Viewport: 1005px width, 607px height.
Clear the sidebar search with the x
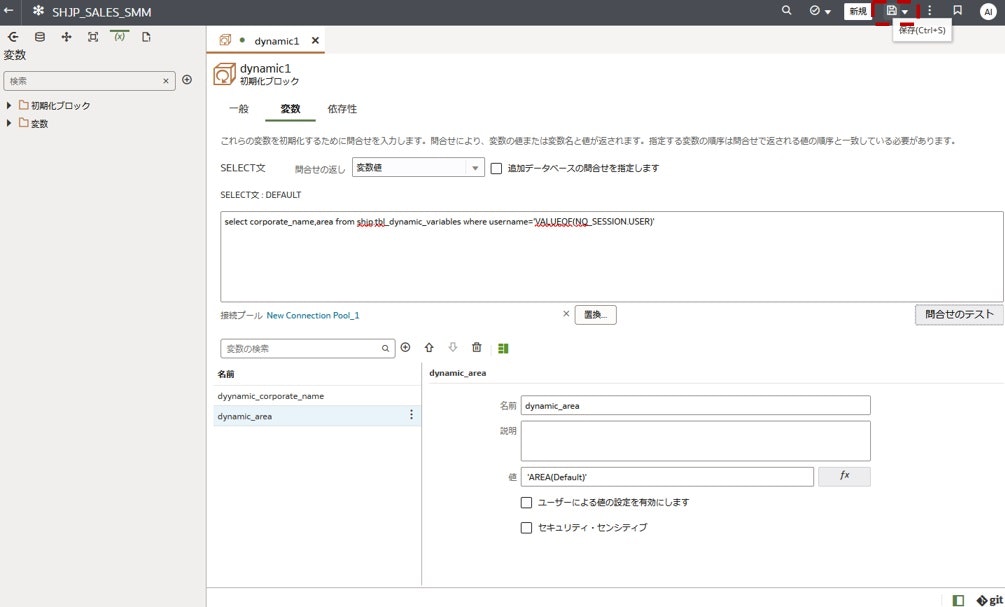tap(165, 81)
